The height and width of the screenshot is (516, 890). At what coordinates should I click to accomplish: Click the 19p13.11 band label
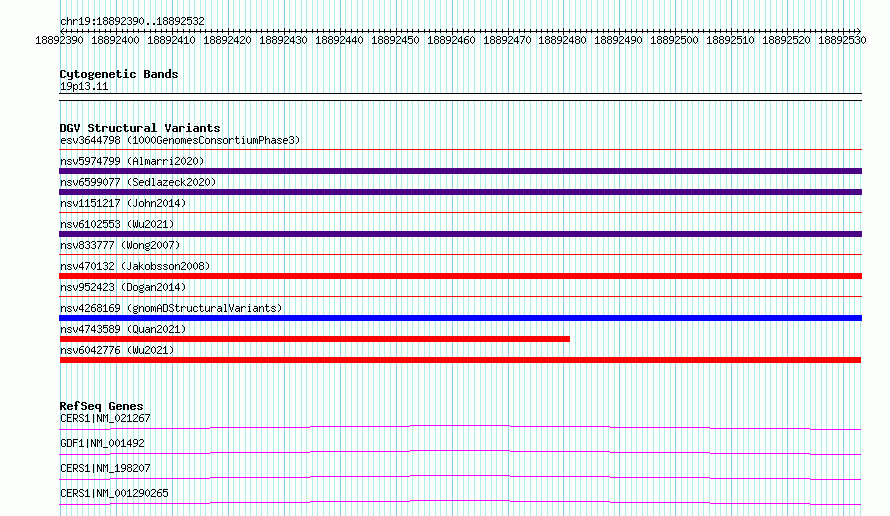pyautogui.click(x=84, y=86)
